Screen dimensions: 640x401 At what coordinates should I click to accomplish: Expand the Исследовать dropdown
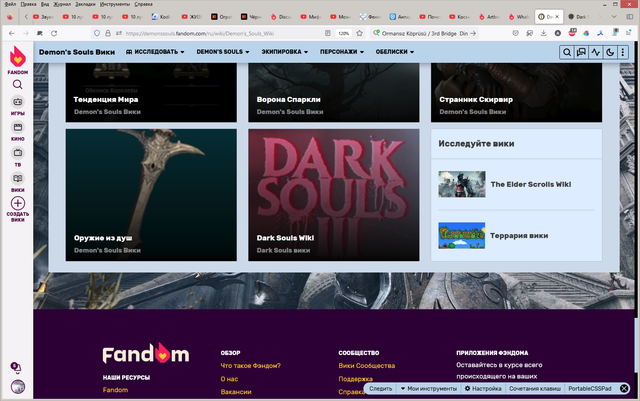coord(156,52)
